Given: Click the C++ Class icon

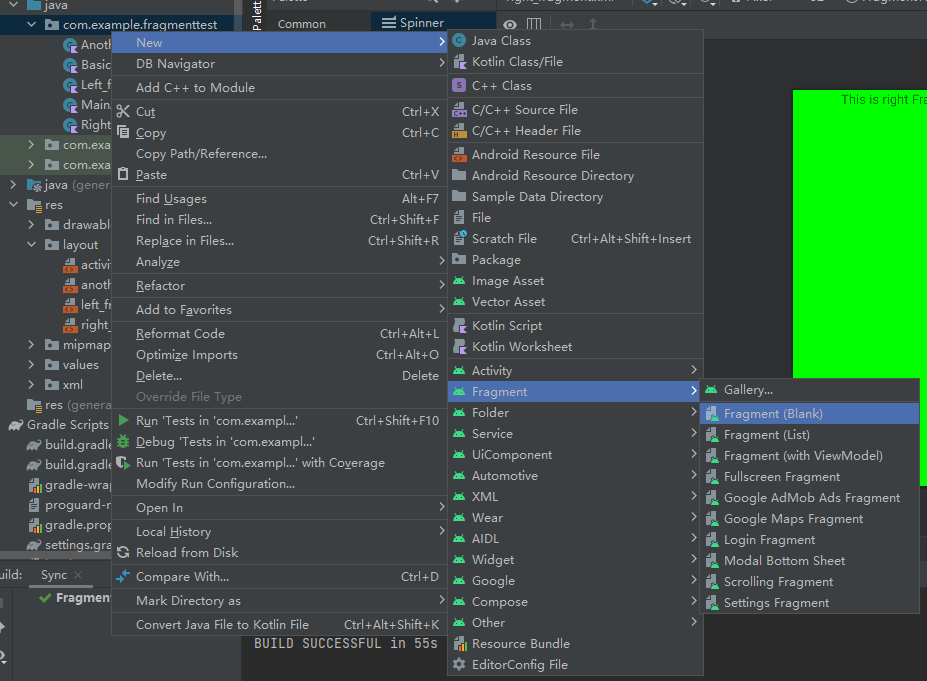Looking at the screenshot, I should [x=459, y=86].
